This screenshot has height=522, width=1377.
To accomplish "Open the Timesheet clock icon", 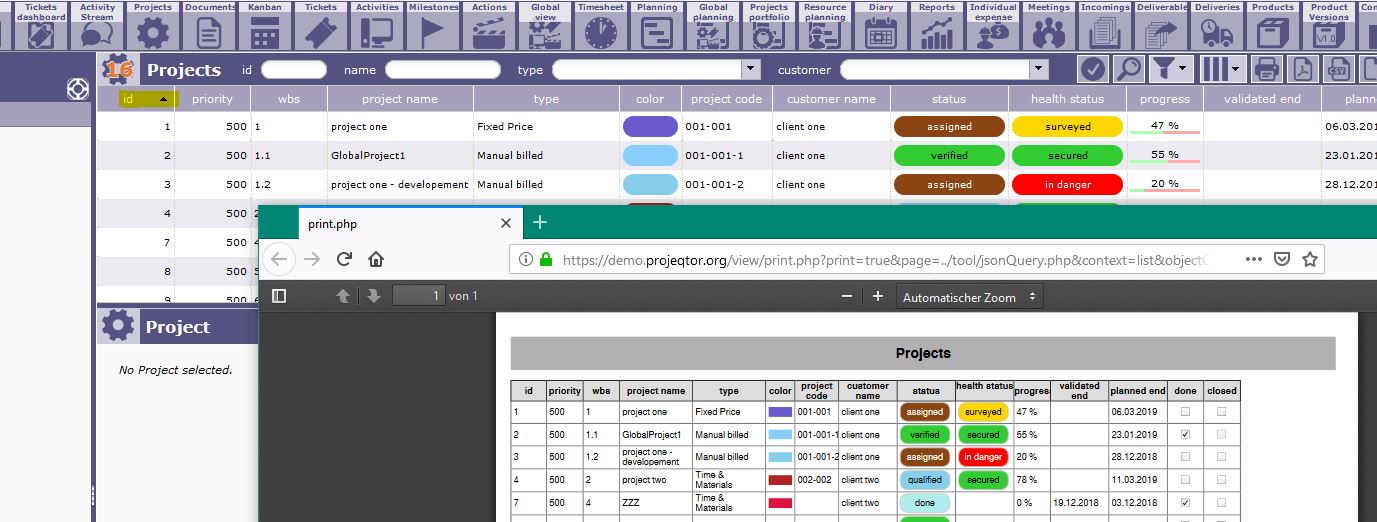I will (x=601, y=32).
